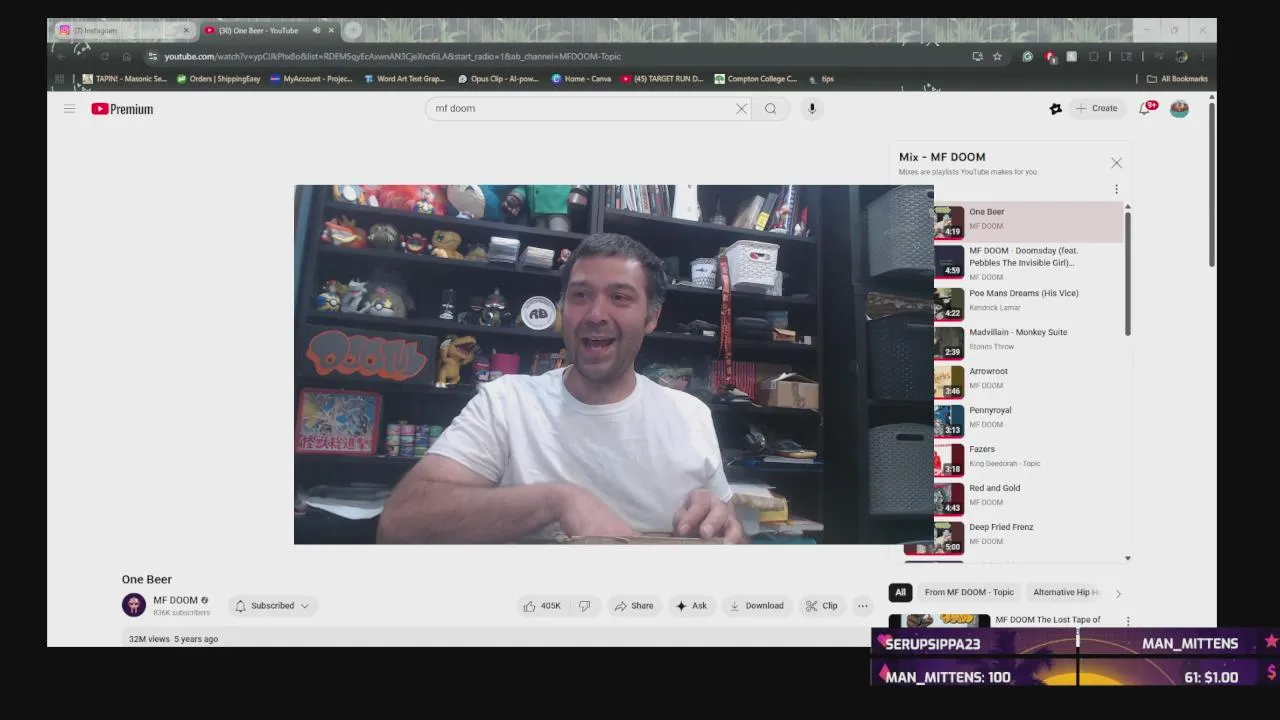Screen dimensions: 1280x720
Task: Share the One Beer video
Action: [634, 605]
